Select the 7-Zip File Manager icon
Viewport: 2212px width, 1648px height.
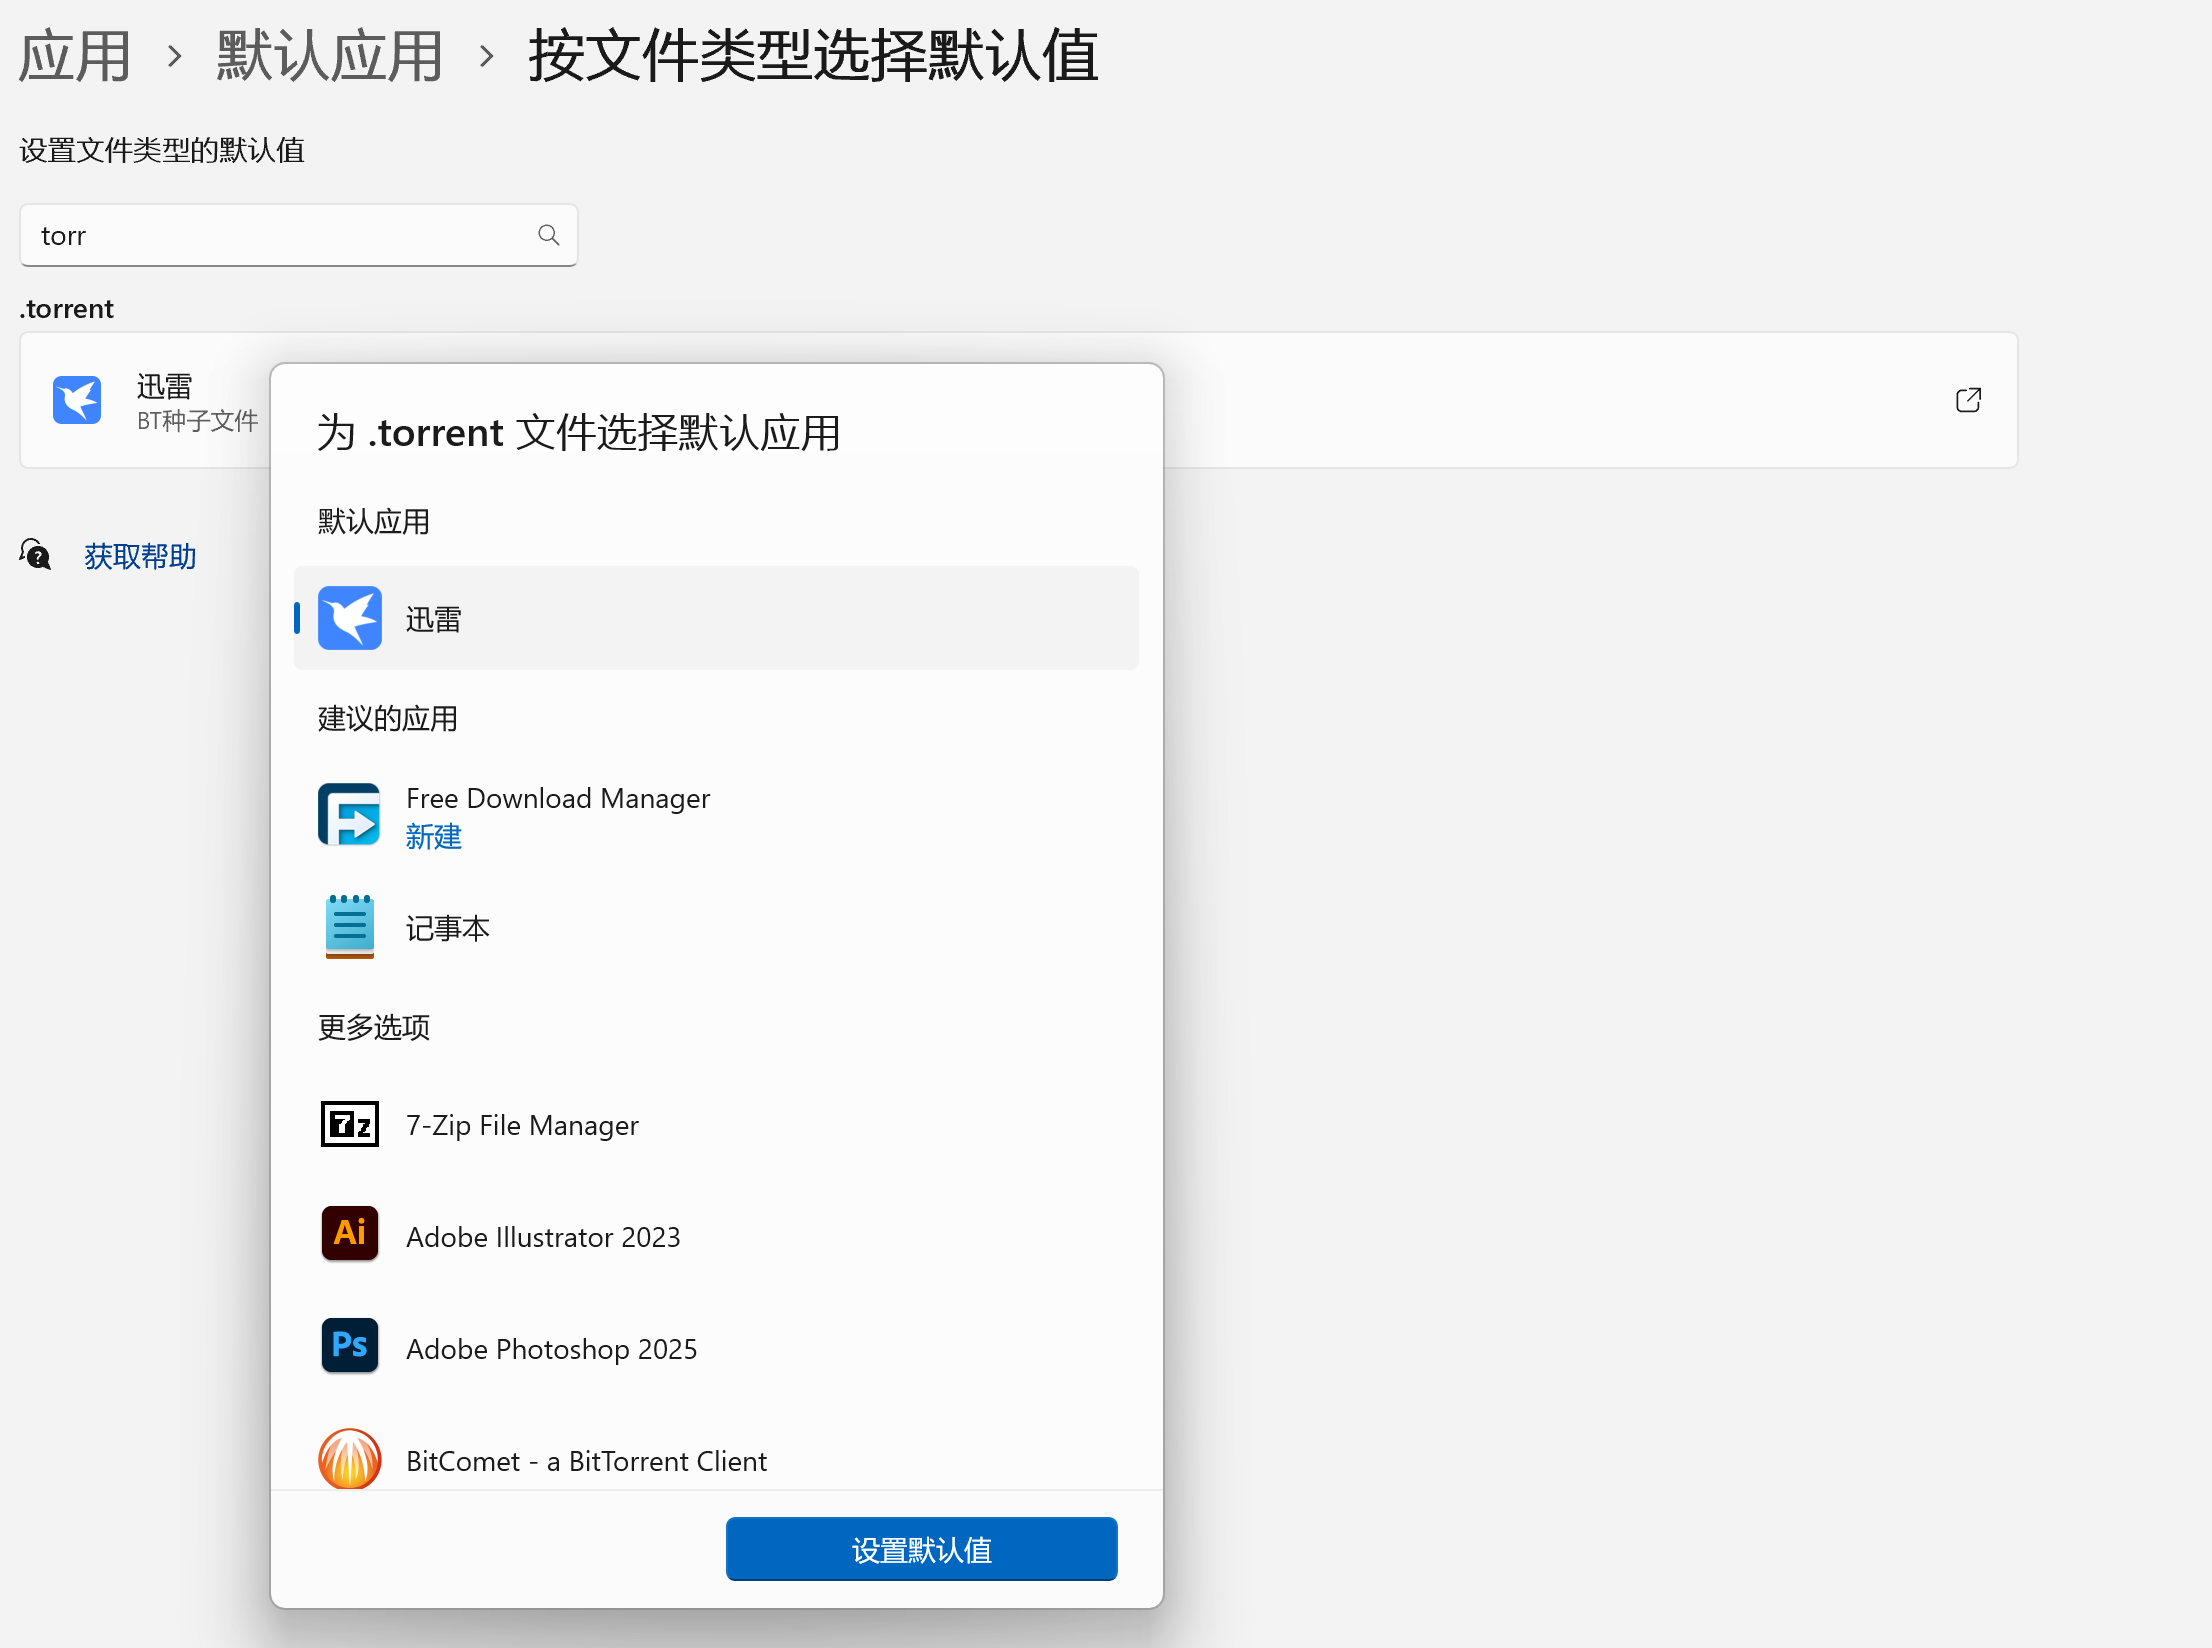[349, 1123]
